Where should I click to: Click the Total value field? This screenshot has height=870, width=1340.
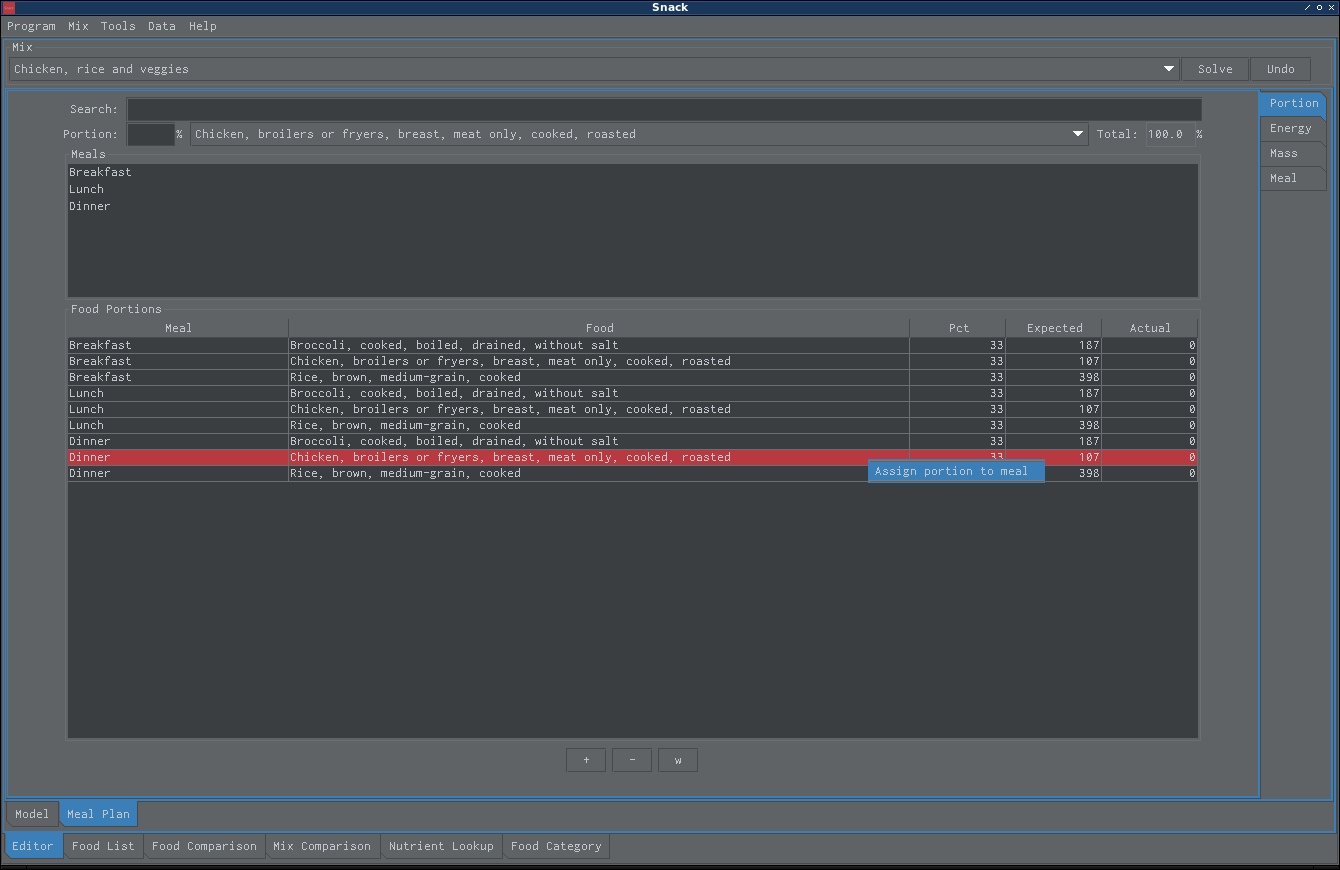1170,134
